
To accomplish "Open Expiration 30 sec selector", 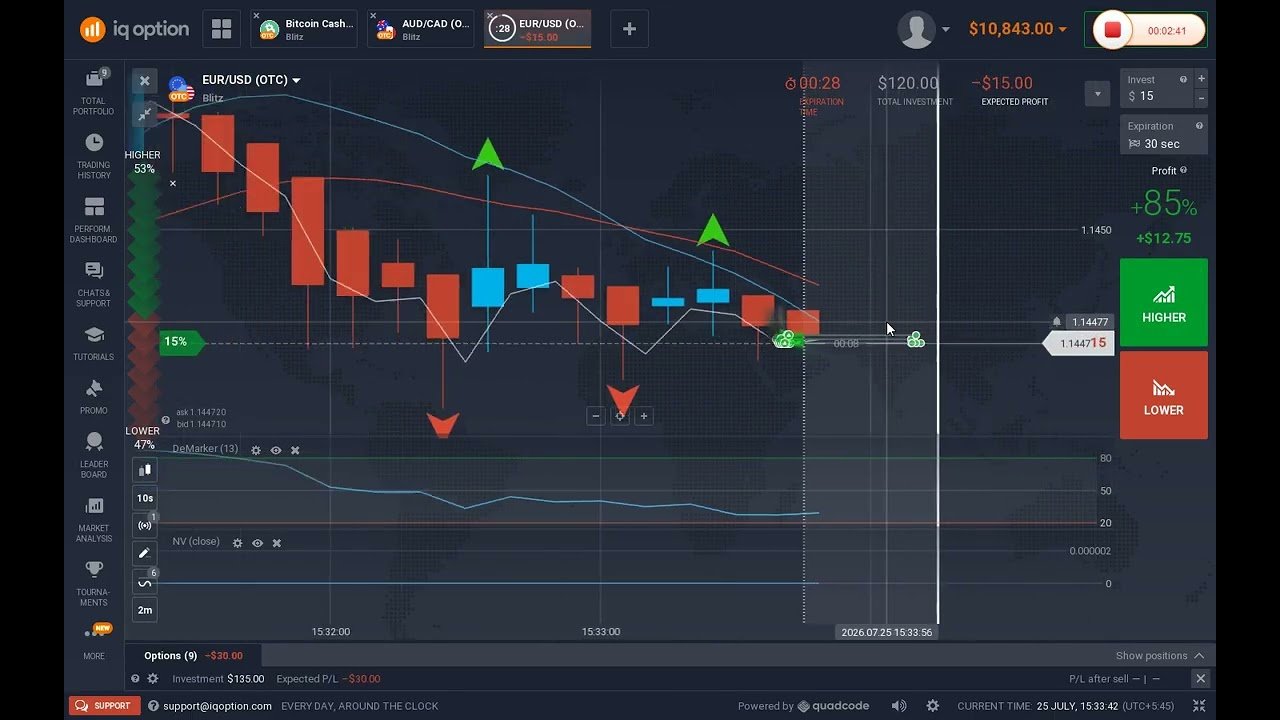I will tap(1164, 135).
